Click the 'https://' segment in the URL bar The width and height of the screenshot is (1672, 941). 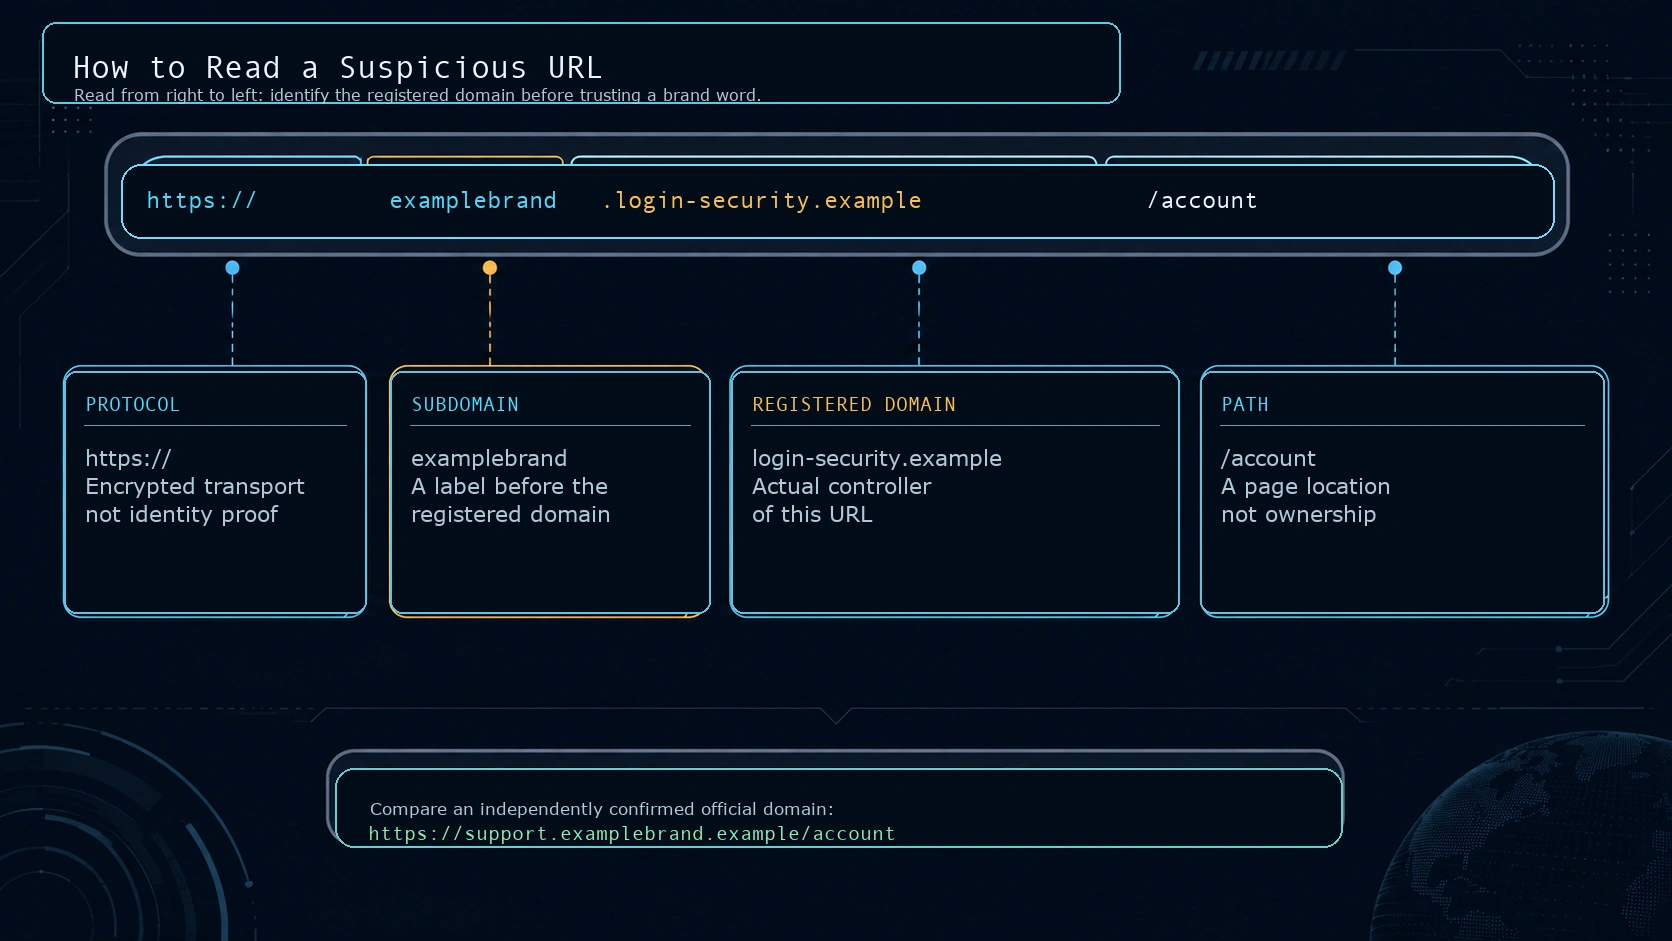pos(201,200)
